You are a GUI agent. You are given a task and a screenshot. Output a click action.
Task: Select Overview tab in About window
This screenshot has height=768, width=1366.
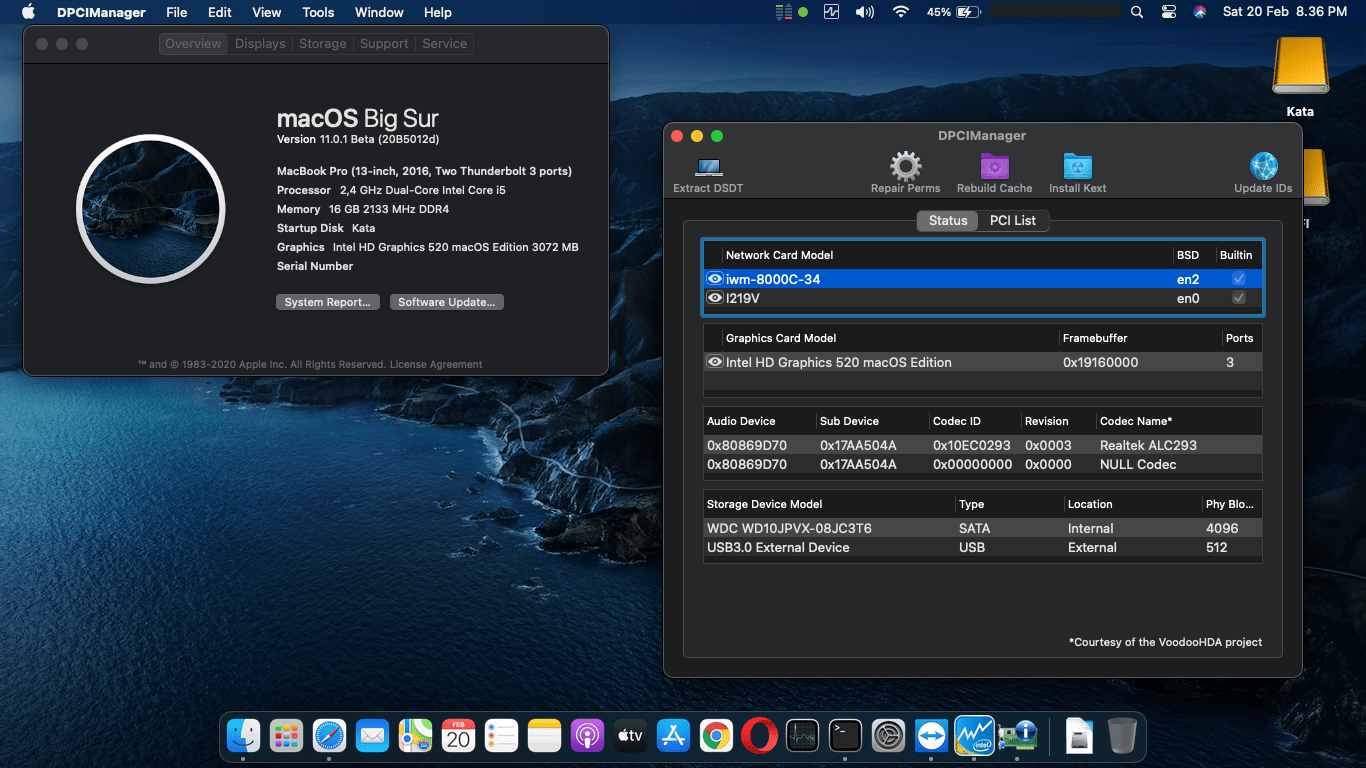point(193,44)
